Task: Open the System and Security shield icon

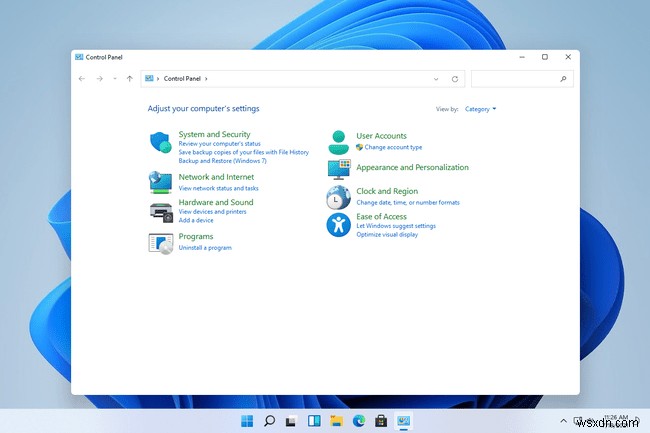Action: 160,143
